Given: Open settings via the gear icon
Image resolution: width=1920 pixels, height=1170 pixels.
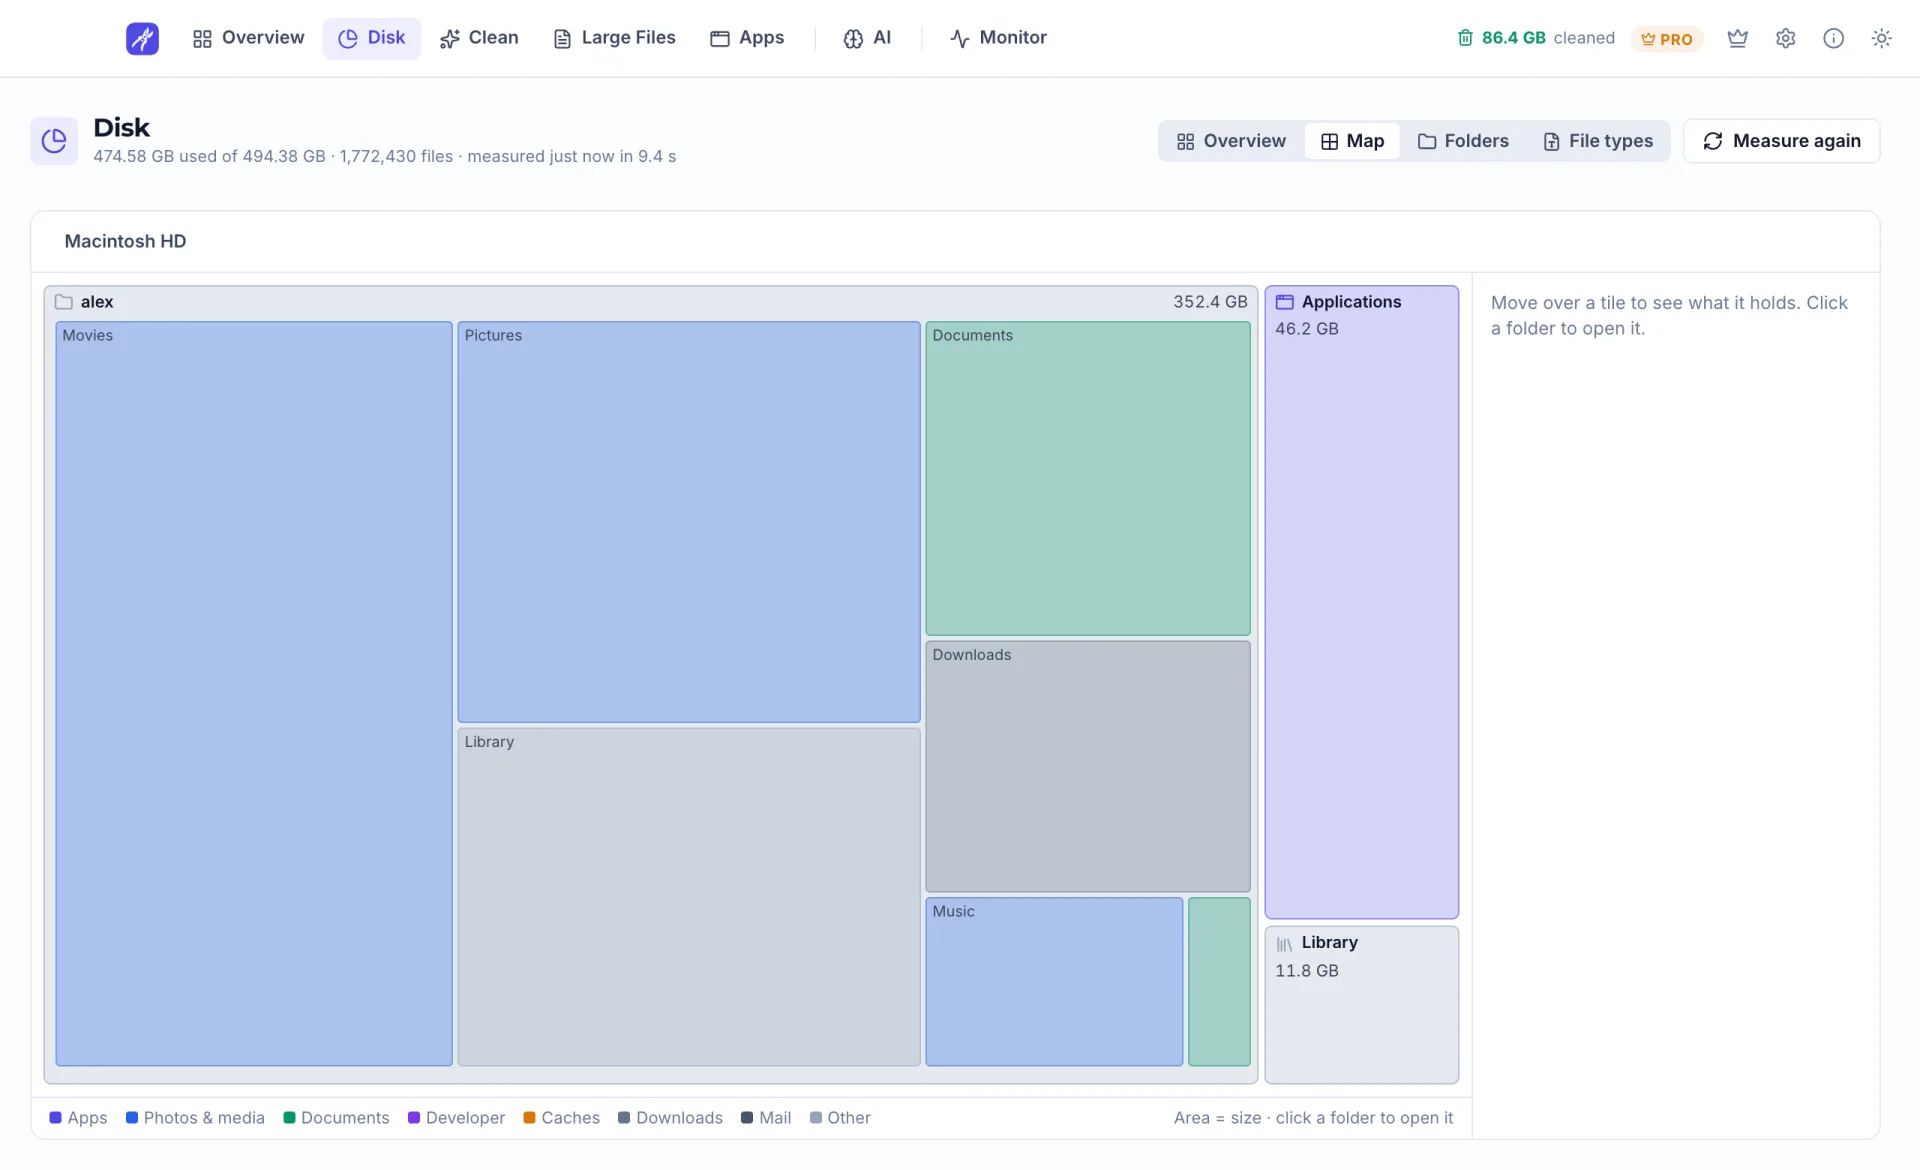Looking at the screenshot, I should (1786, 38).
